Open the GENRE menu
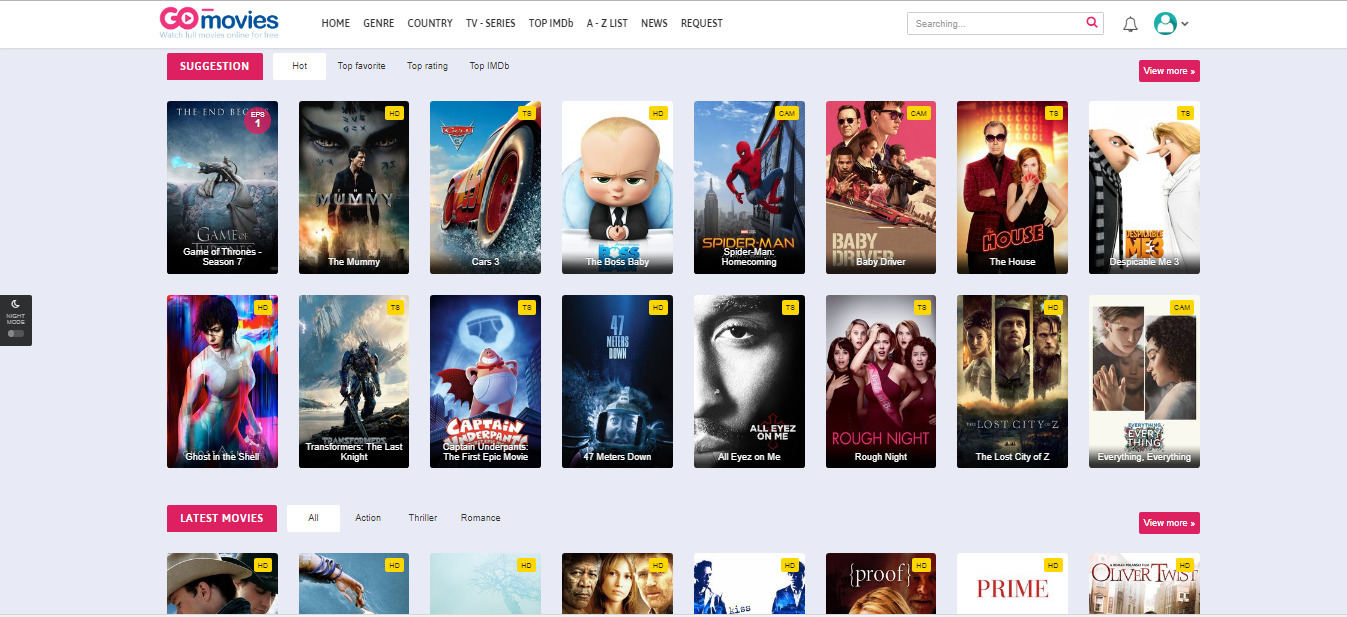The height and width of the screenshot is (617, 1347). (378, 23)
